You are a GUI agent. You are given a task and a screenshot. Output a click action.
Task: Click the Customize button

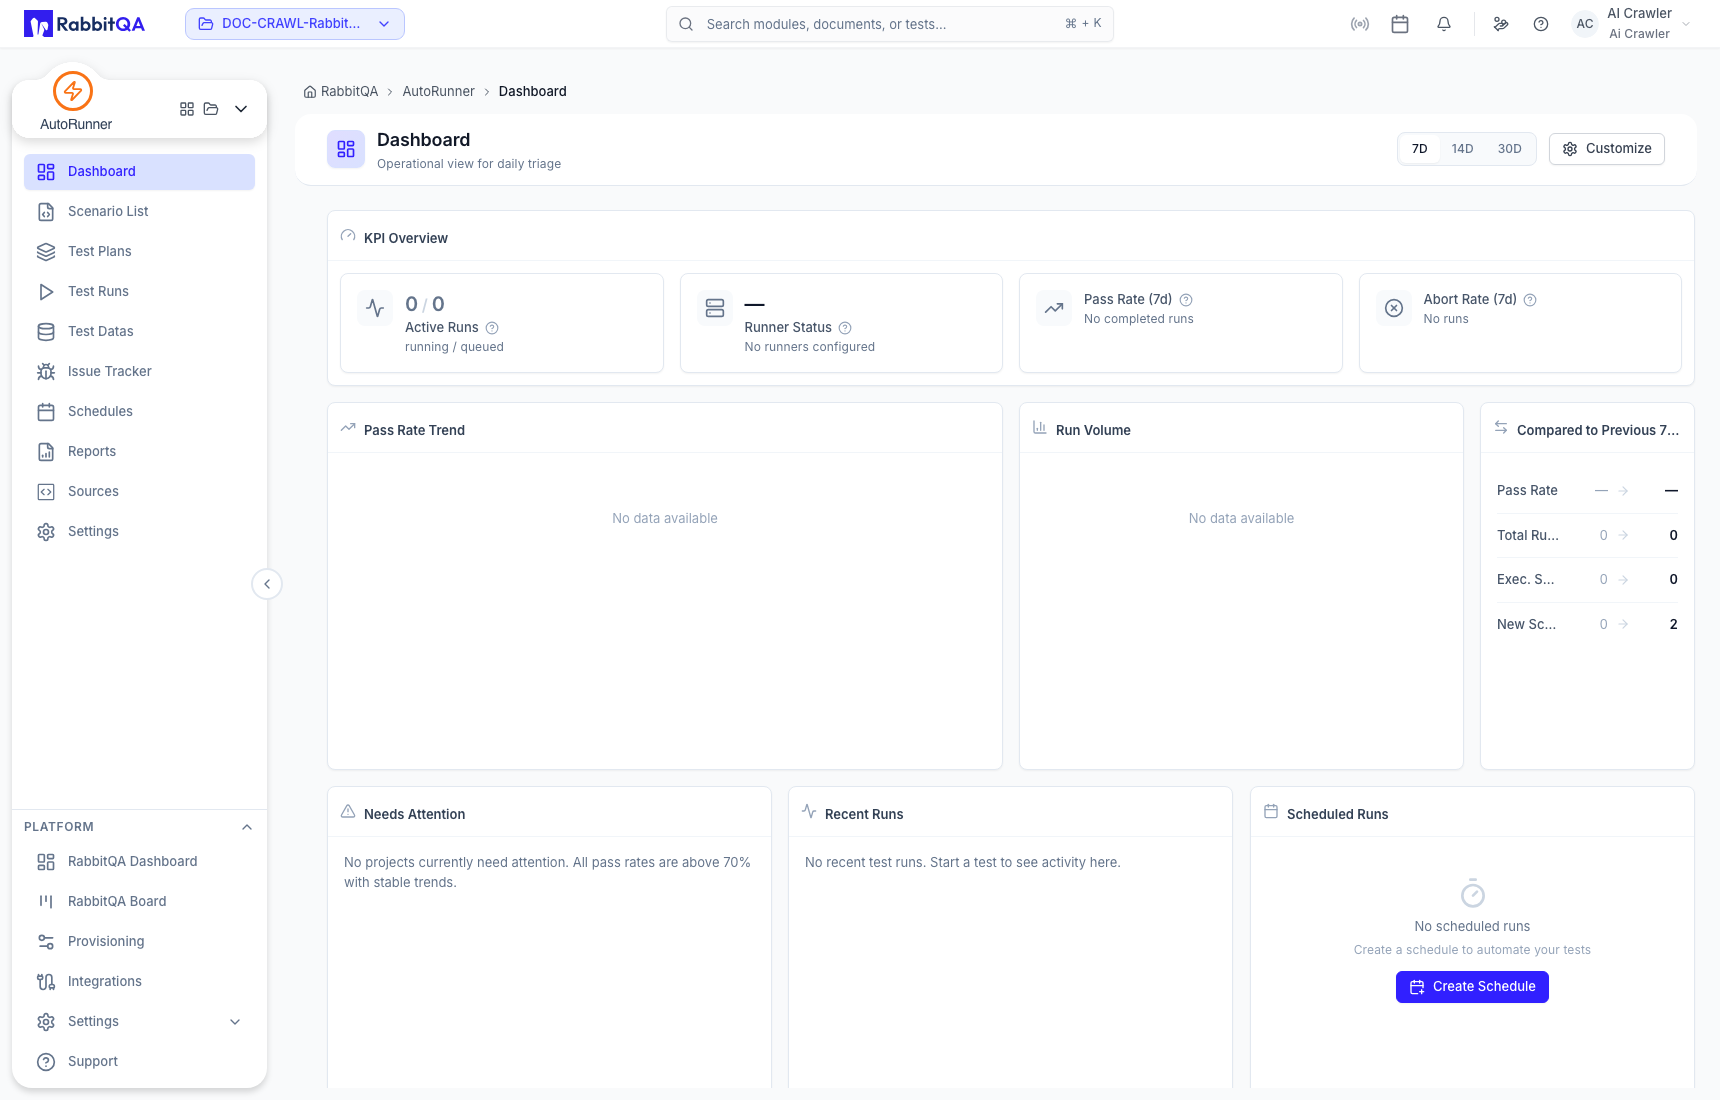[x=1607, y=149]
